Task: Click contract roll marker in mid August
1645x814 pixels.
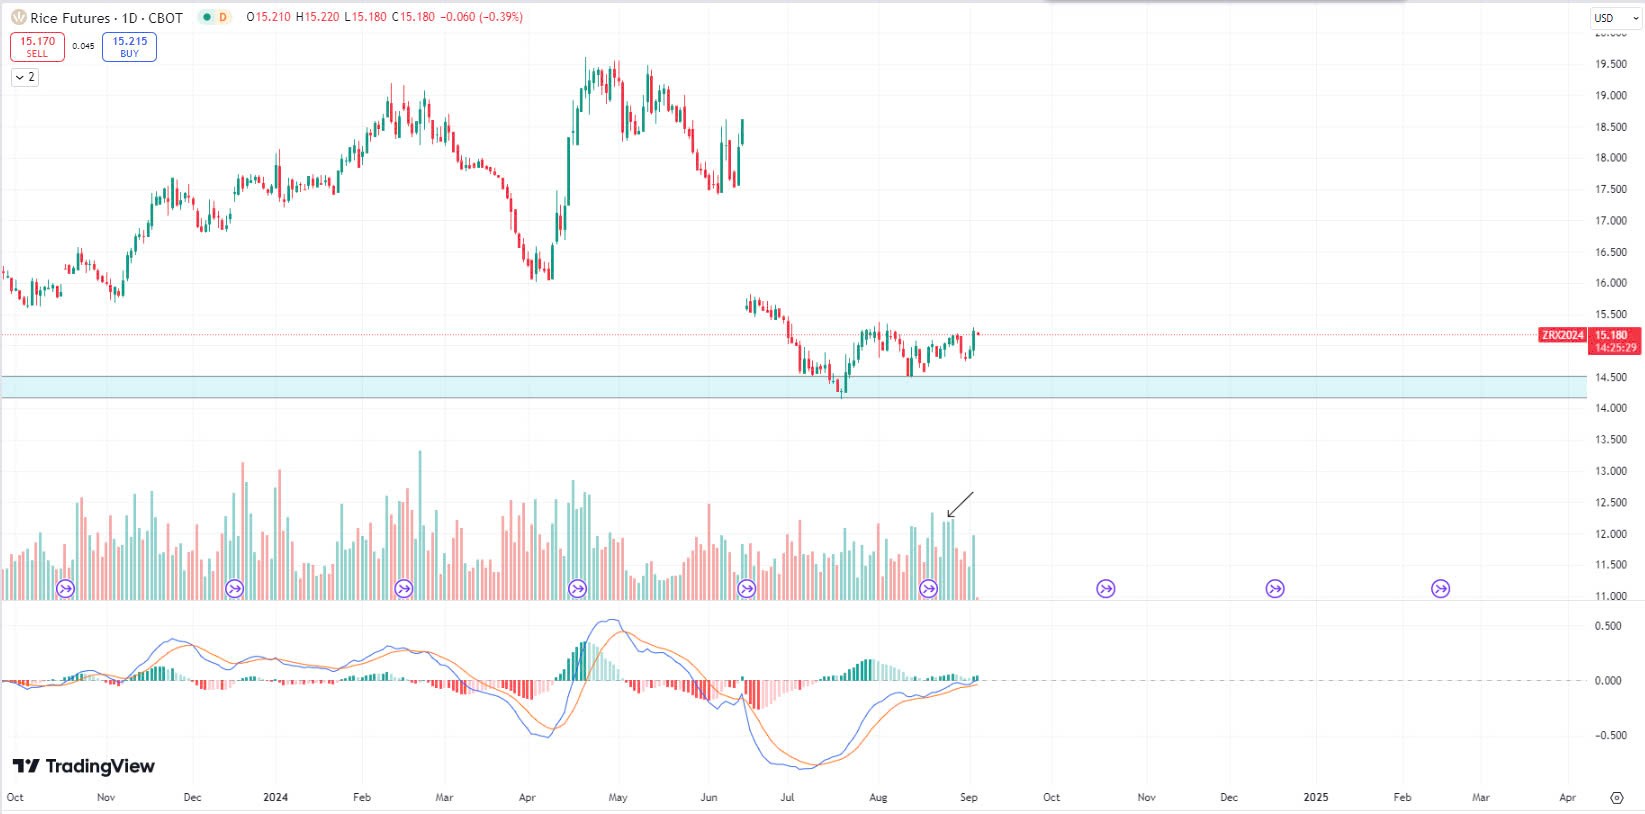Action: pyautogui.click(x=928, y=589)
